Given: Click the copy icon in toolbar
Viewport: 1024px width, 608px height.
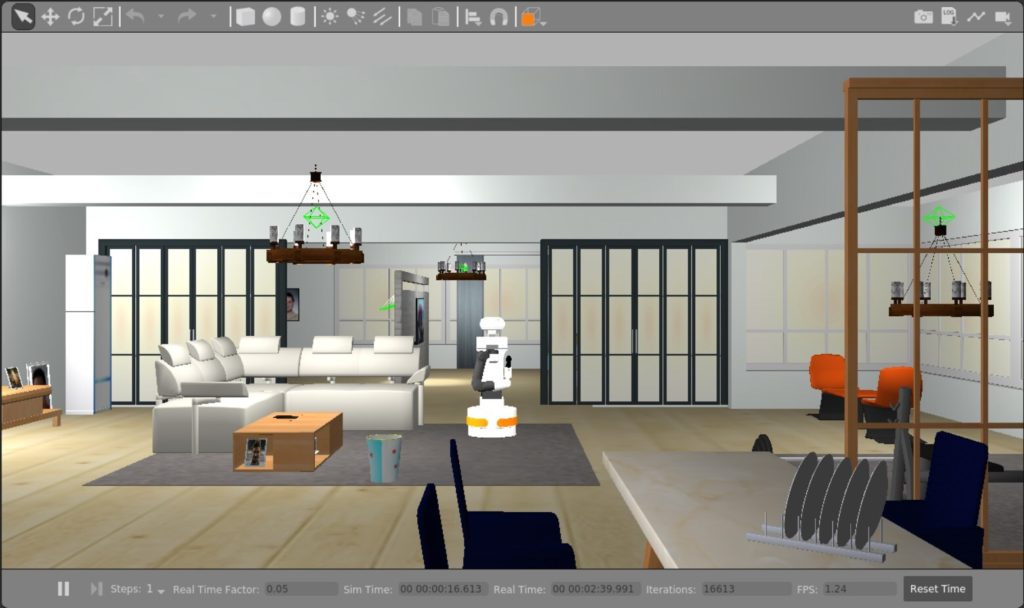Looking at the screenshot, I should click(x=414, y=17).
